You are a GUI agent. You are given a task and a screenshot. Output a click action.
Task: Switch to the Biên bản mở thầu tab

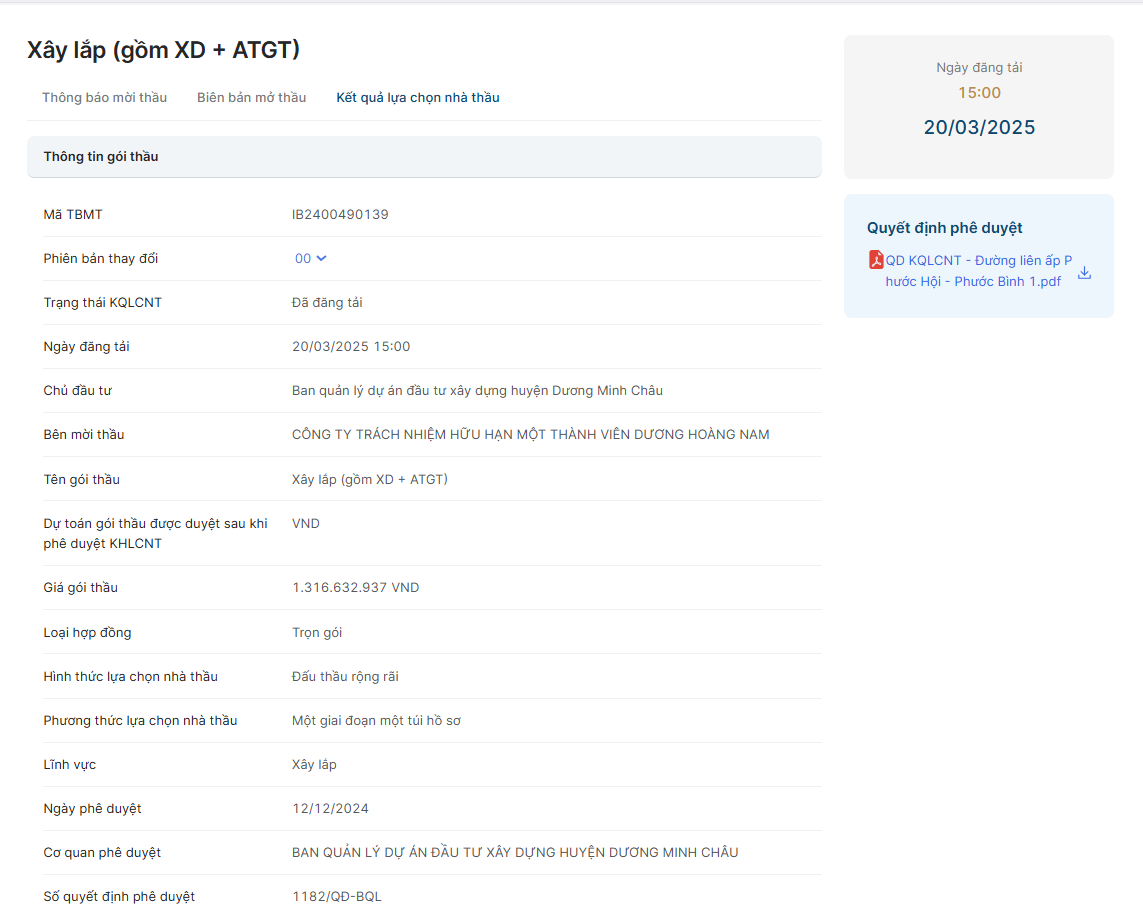[251, 98]
